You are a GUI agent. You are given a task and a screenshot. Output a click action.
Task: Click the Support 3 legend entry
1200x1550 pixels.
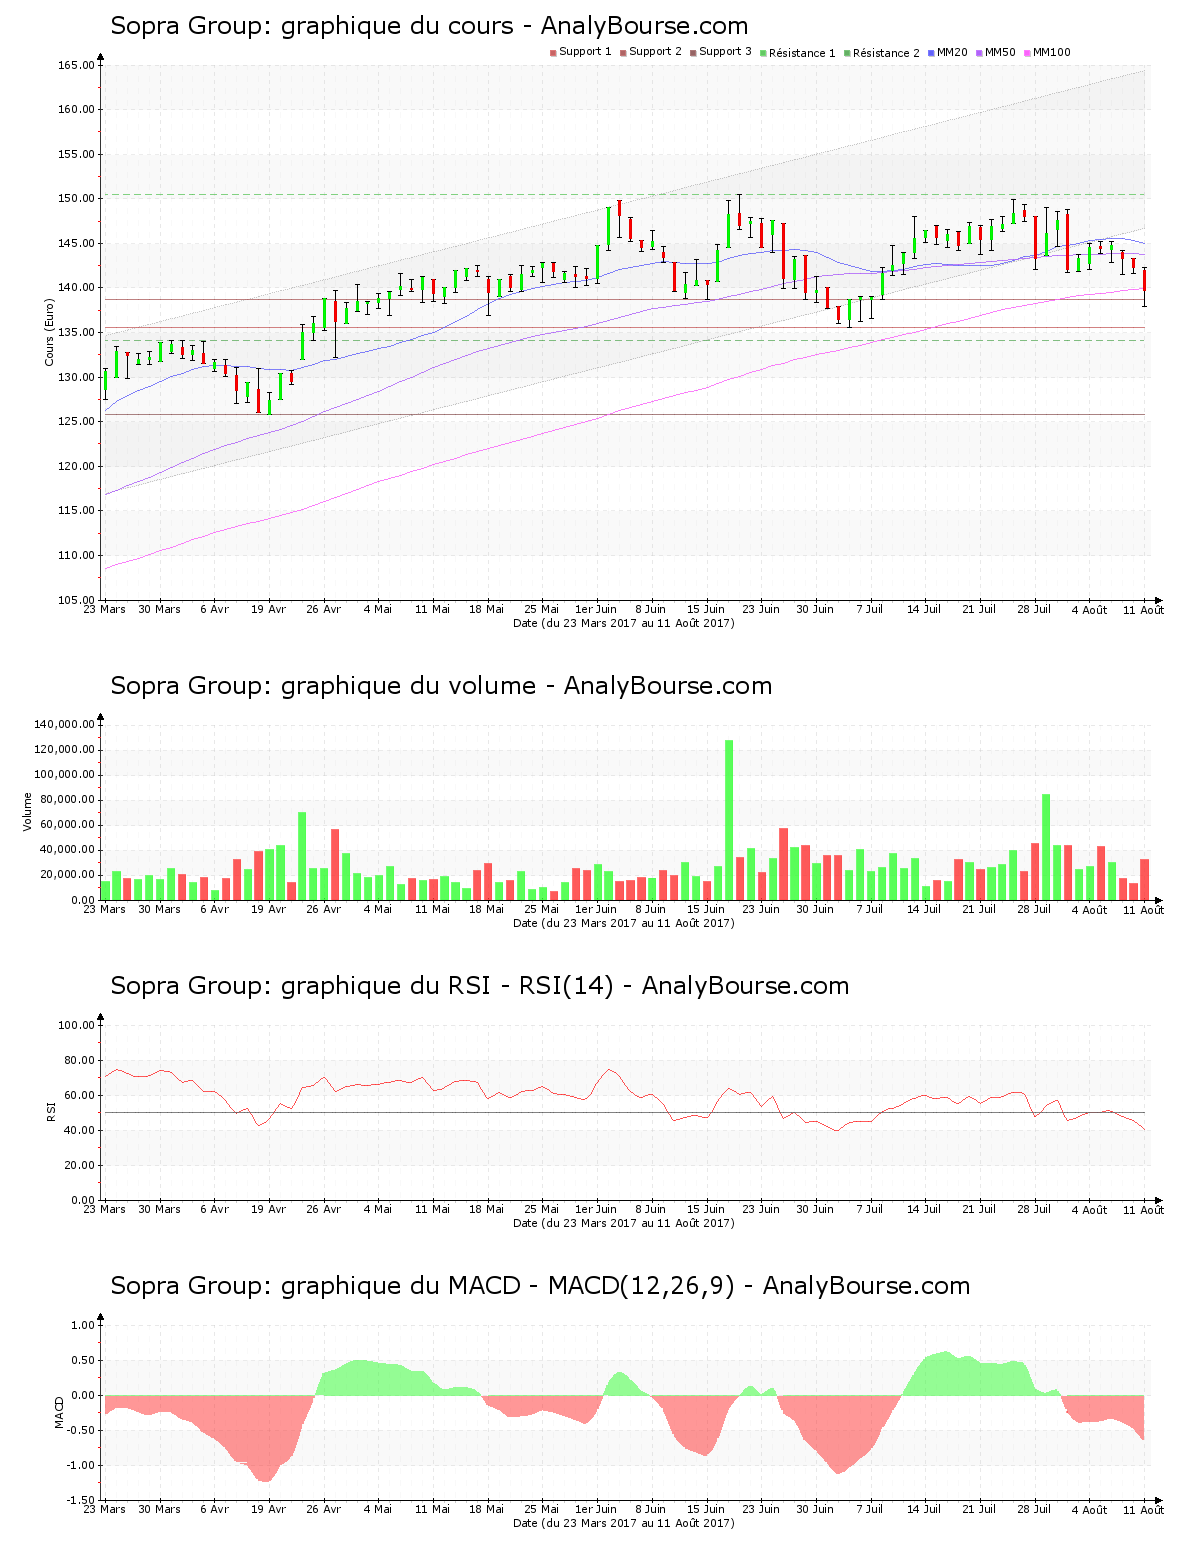(721, 52)
